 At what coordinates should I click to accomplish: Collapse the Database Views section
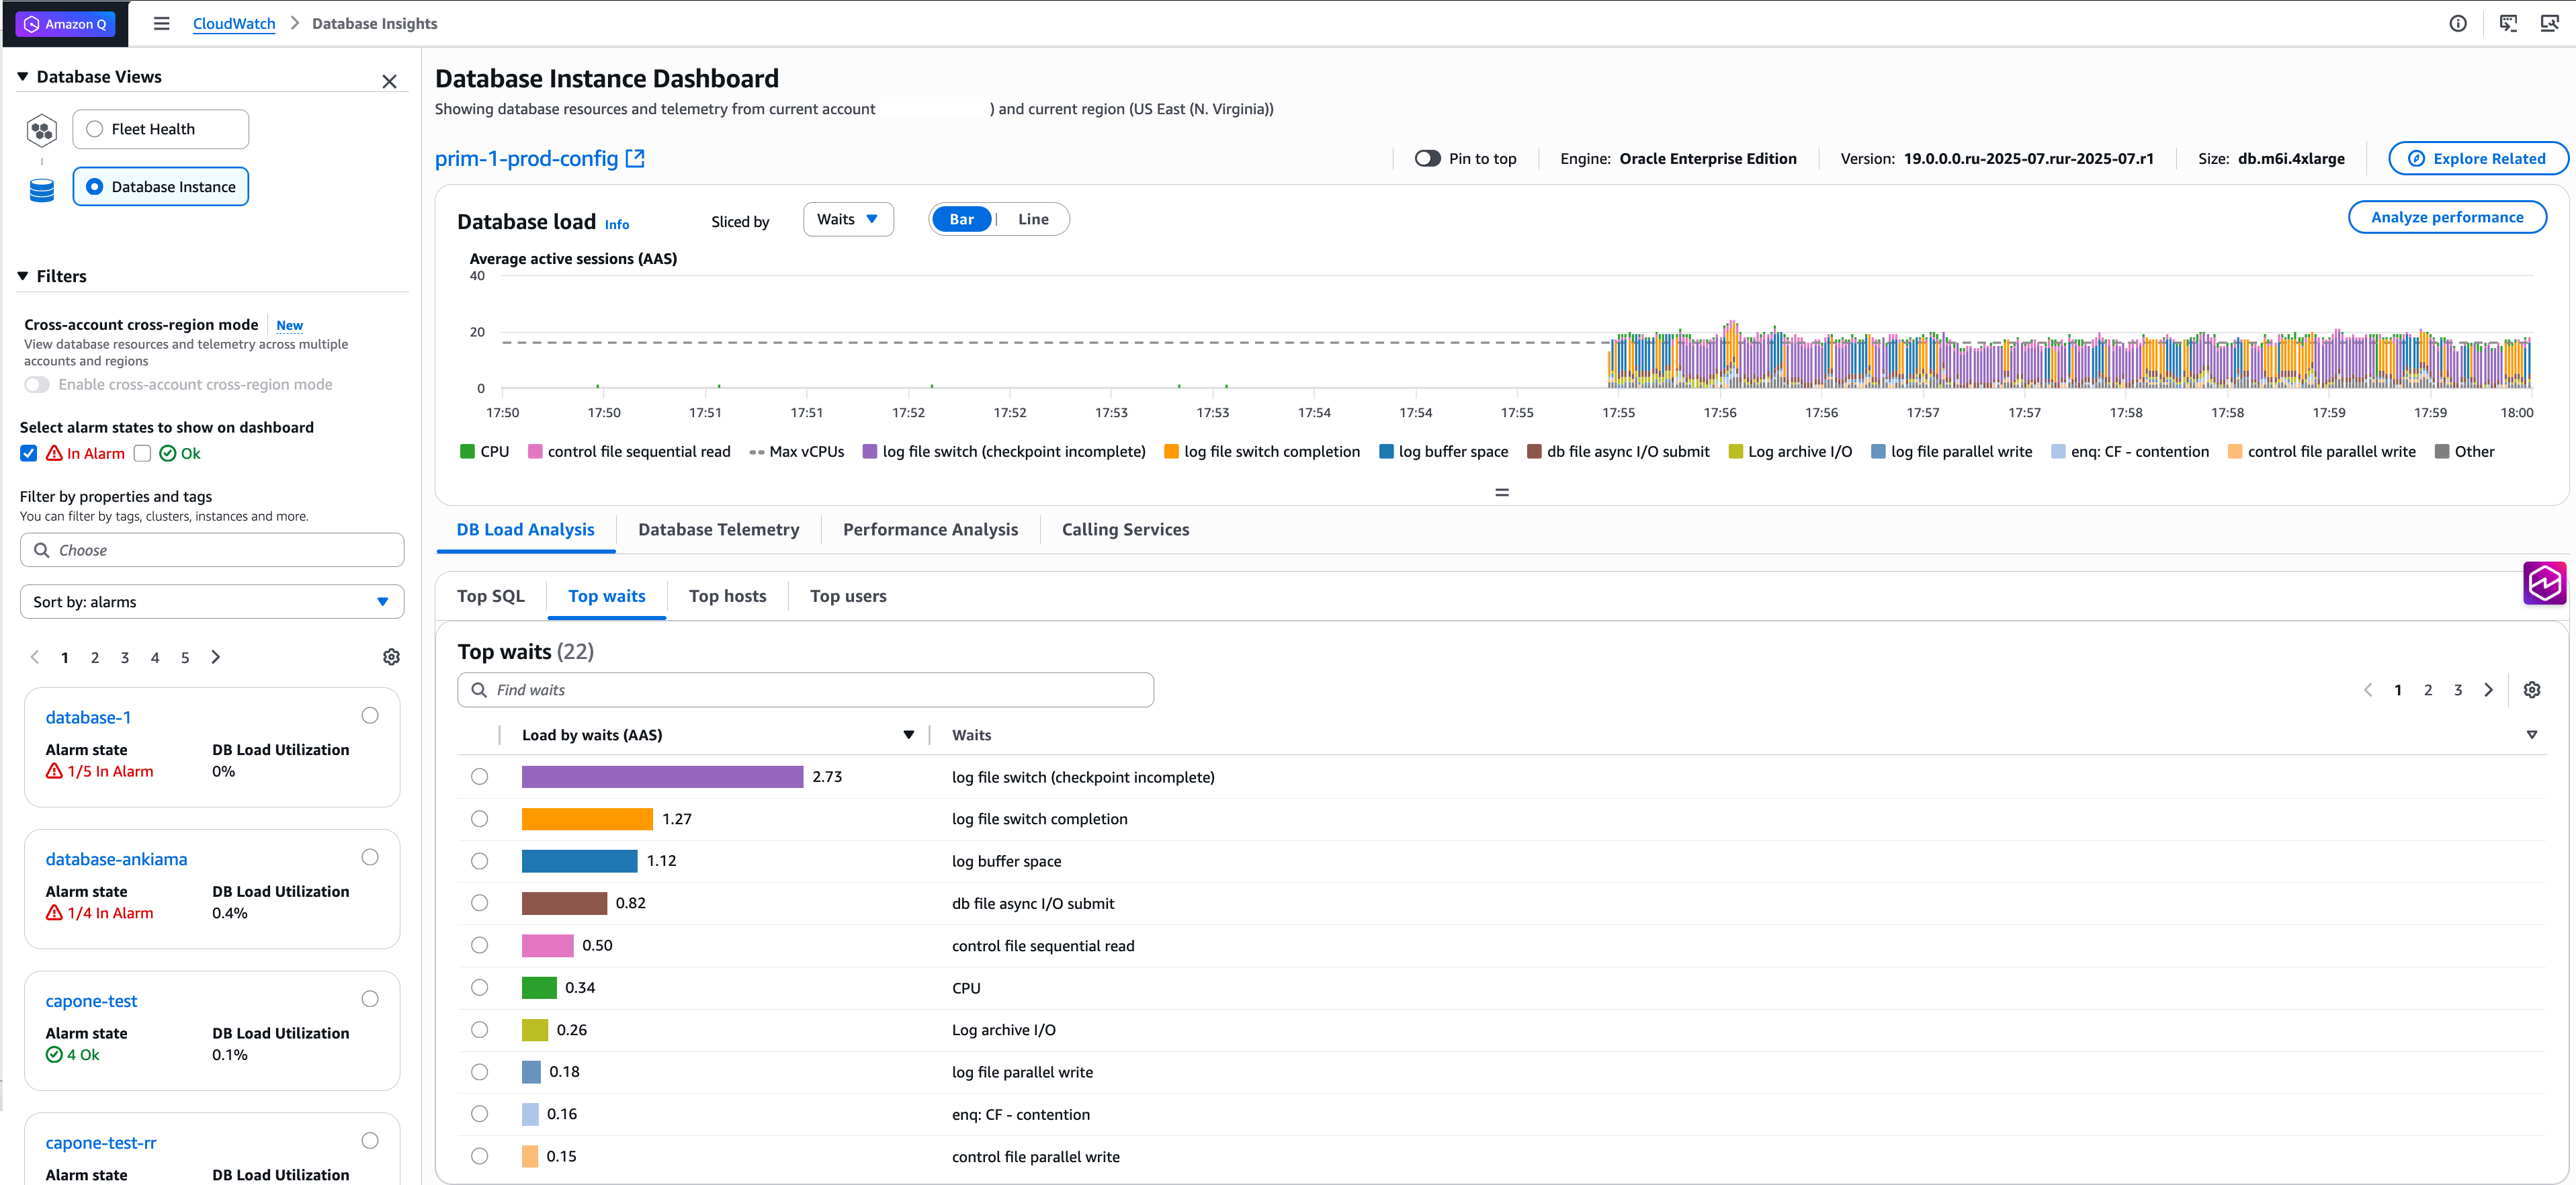click(x=22, y=77)
